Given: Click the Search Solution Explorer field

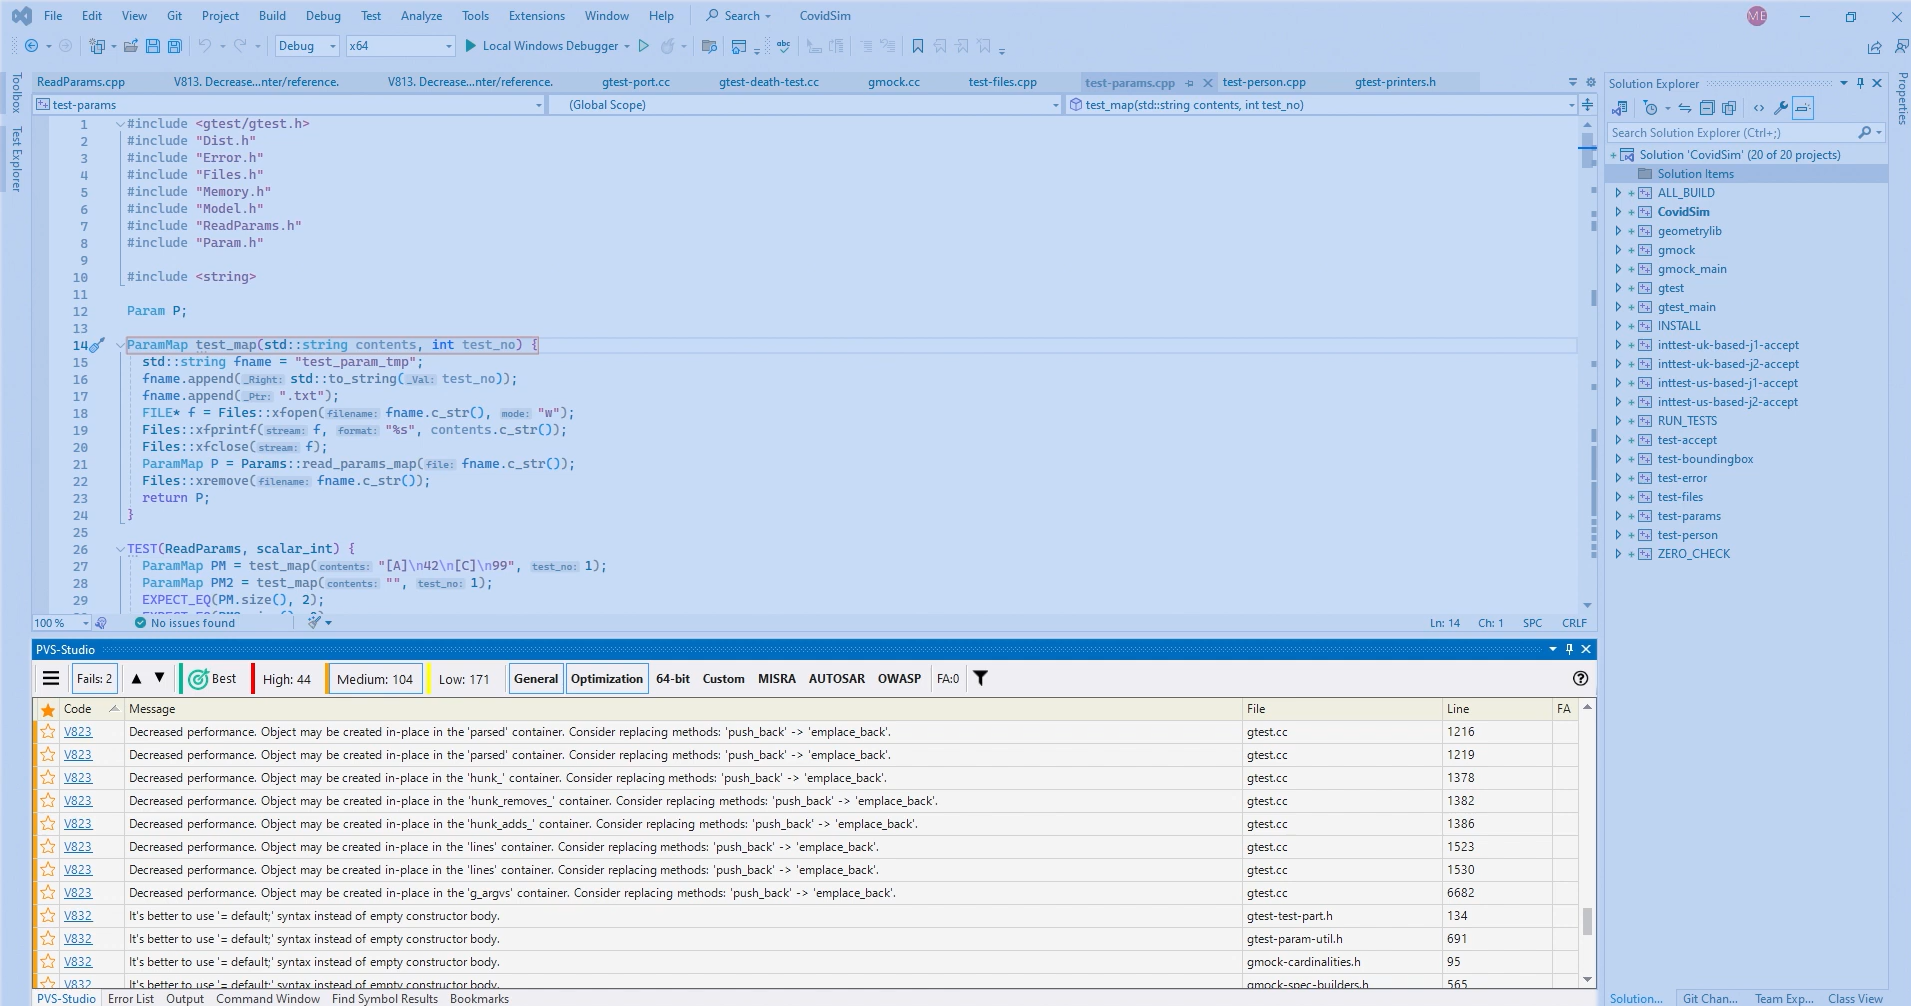Looking at the screenshot, I should click(1730, 133).
